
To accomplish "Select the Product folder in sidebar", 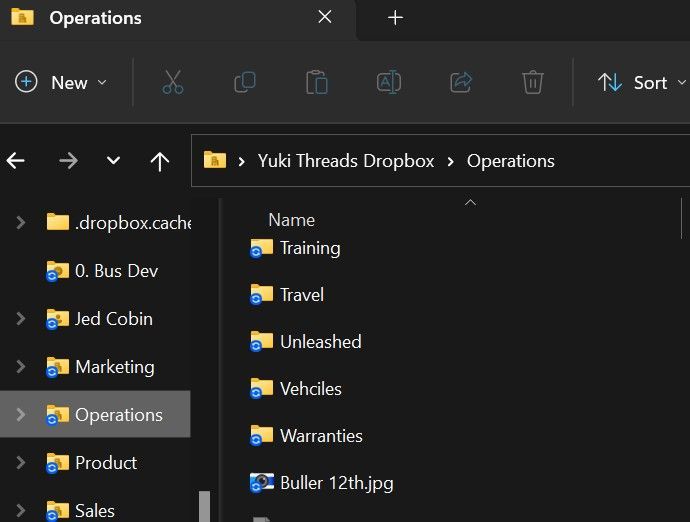I will (105, 463).
